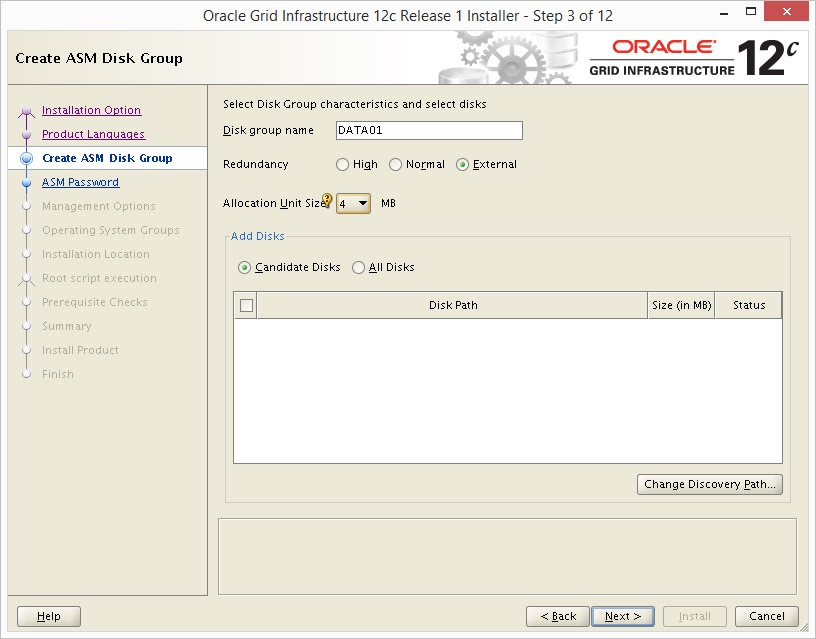Click Management Options step label
Image resolution: width=816 pixels, height=639 pixels.
(98, 206)
